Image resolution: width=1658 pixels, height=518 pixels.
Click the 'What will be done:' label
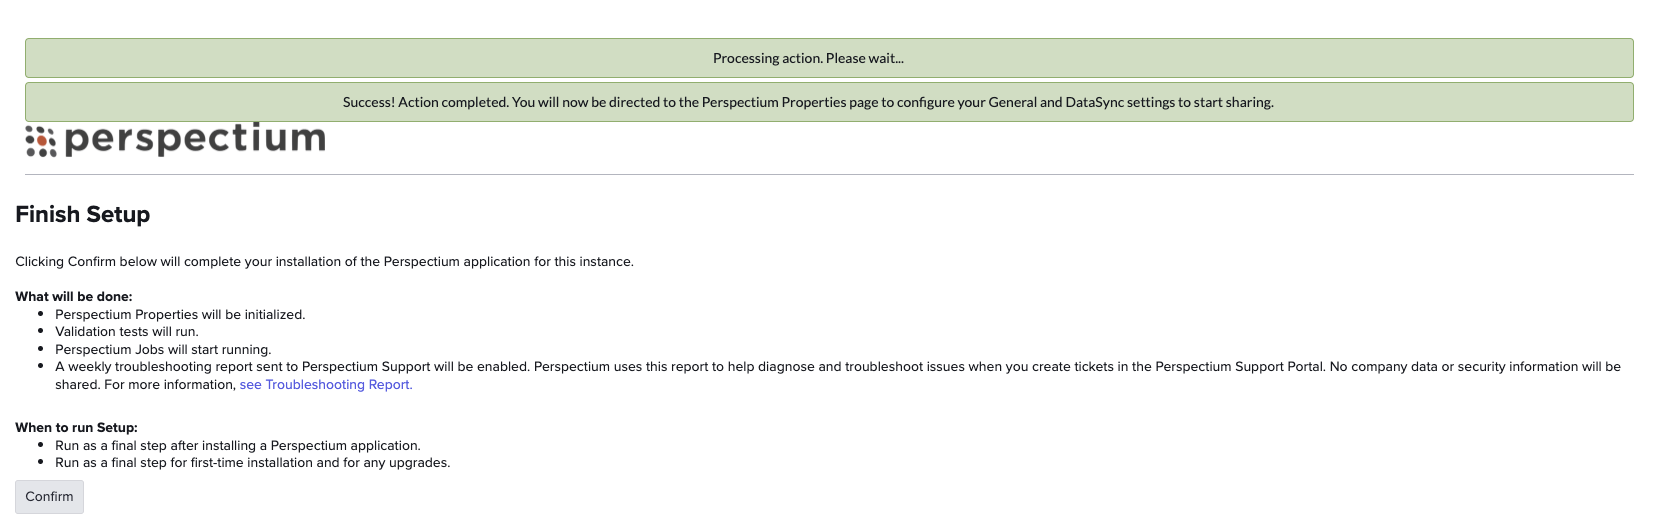coord(74,297)
